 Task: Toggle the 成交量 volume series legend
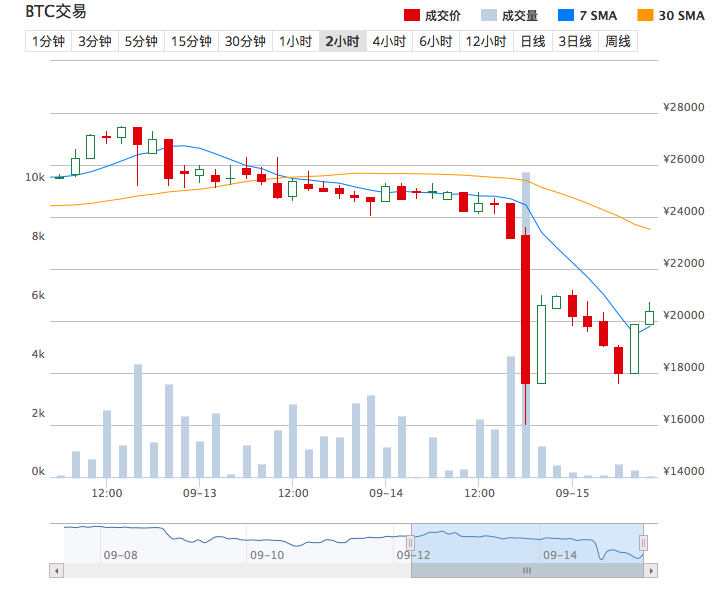[x=509, y=15]
